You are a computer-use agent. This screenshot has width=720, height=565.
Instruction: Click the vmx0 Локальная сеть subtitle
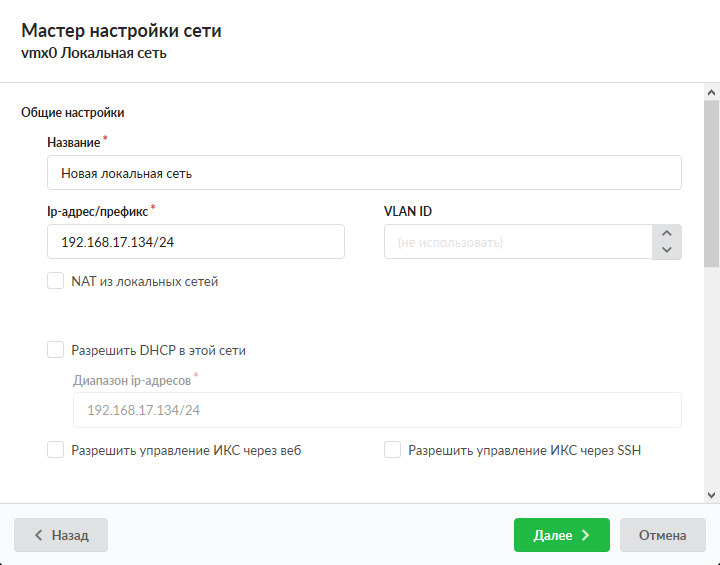93,53
